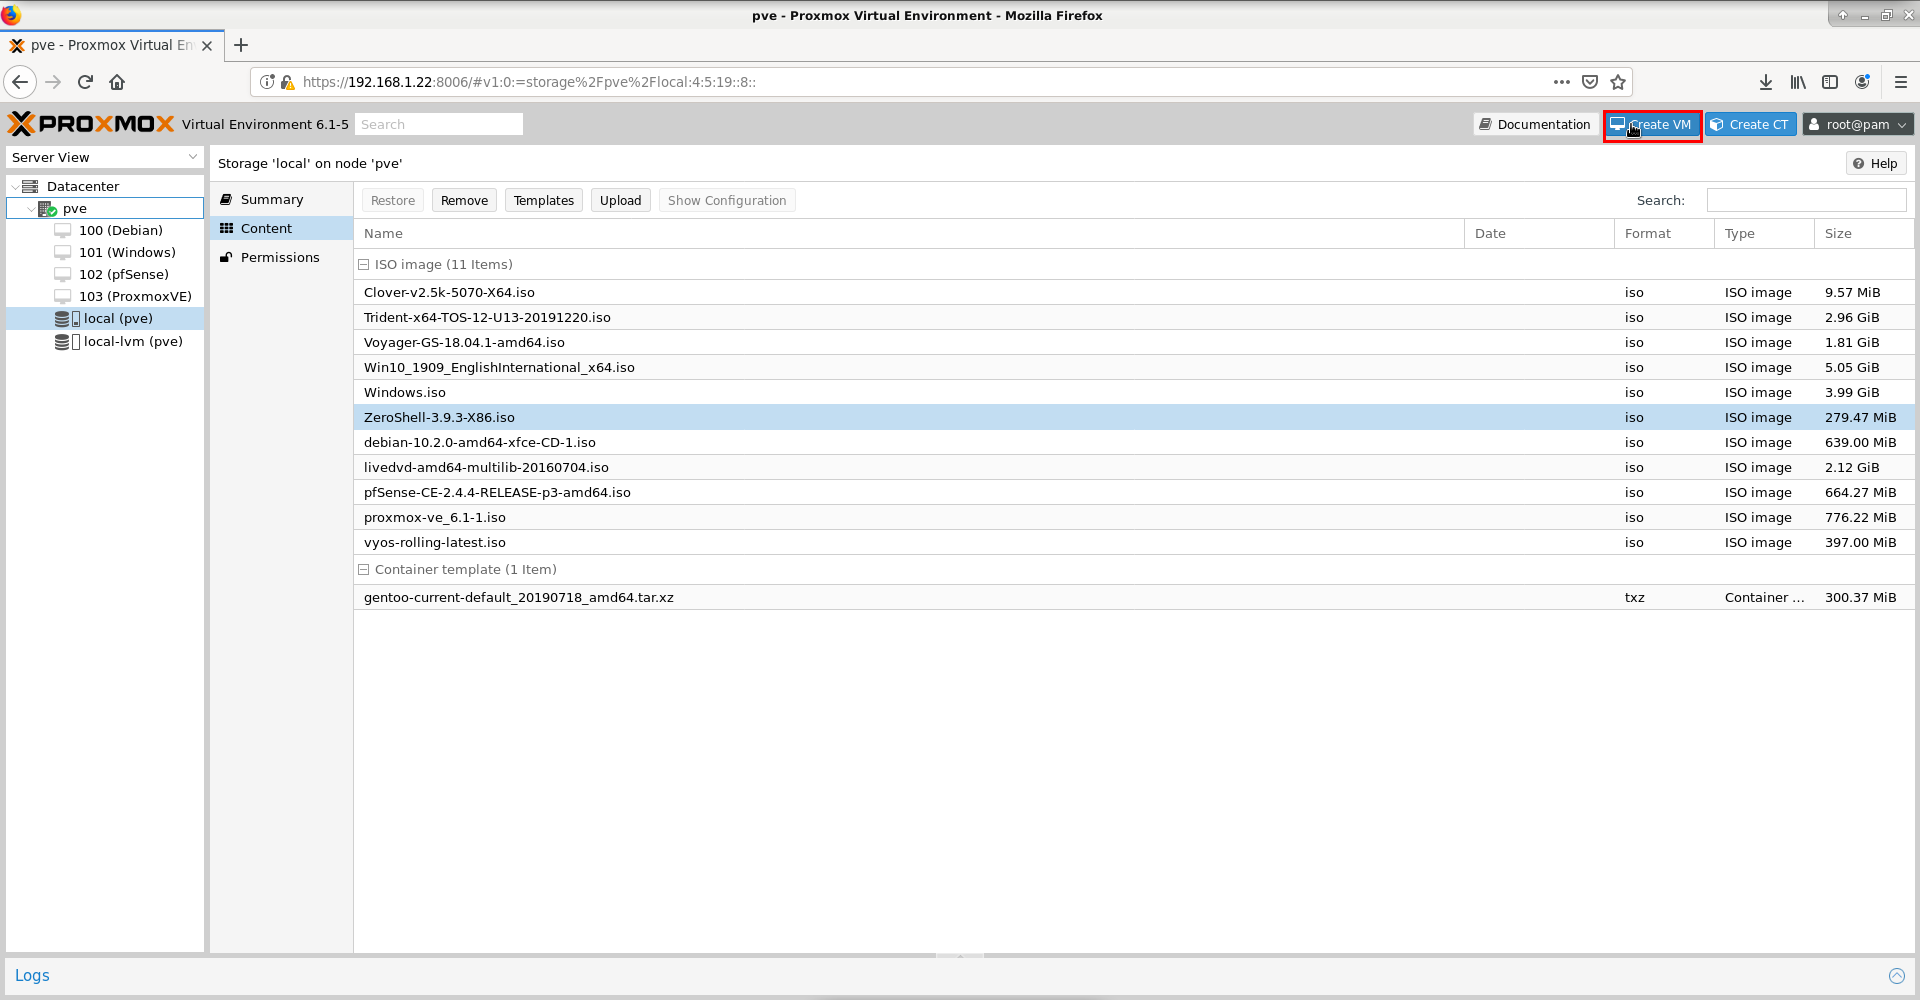
Task: Select Voyager-GS-18.04.1-amd64.iso row
Action: click(x=1134, y=343)
